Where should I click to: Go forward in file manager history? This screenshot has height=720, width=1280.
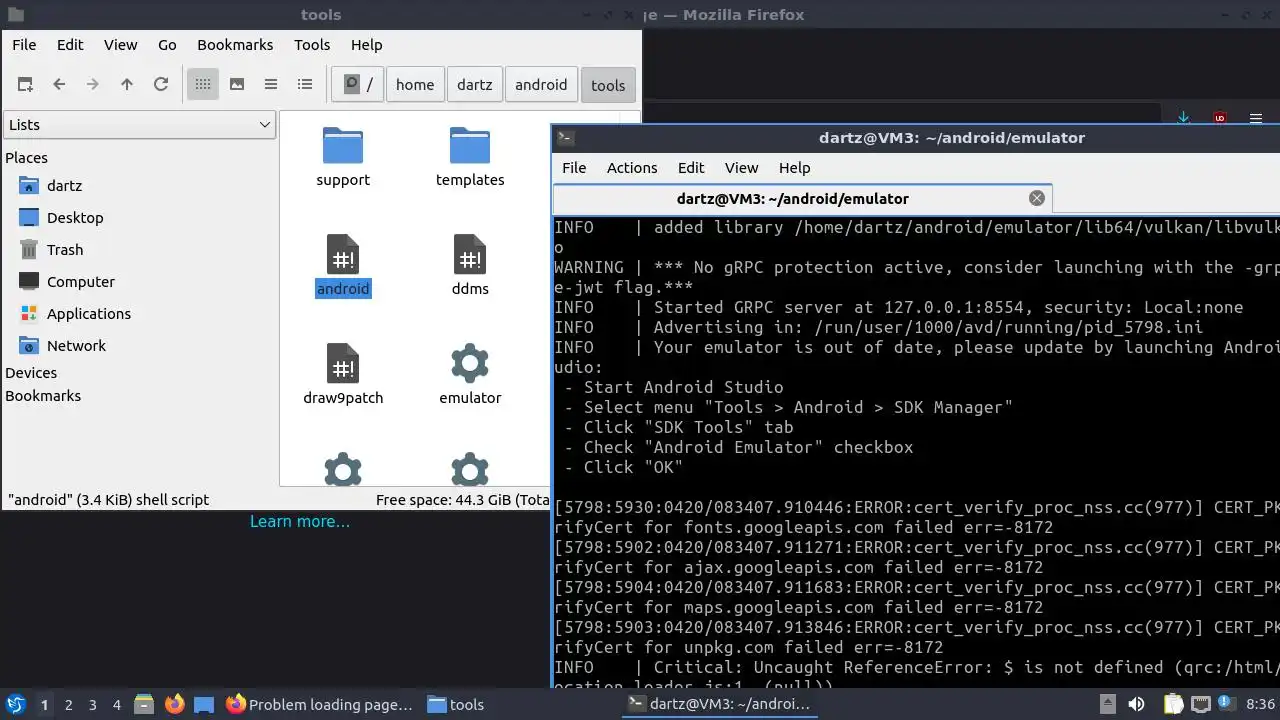(x=93, y=85)
